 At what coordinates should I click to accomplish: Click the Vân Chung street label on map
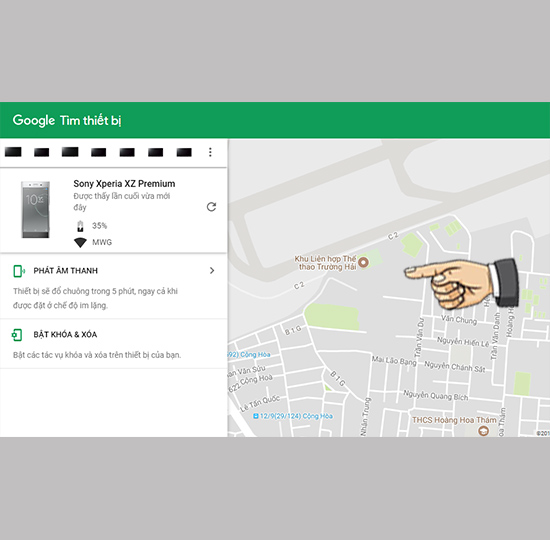click(459, 320)
